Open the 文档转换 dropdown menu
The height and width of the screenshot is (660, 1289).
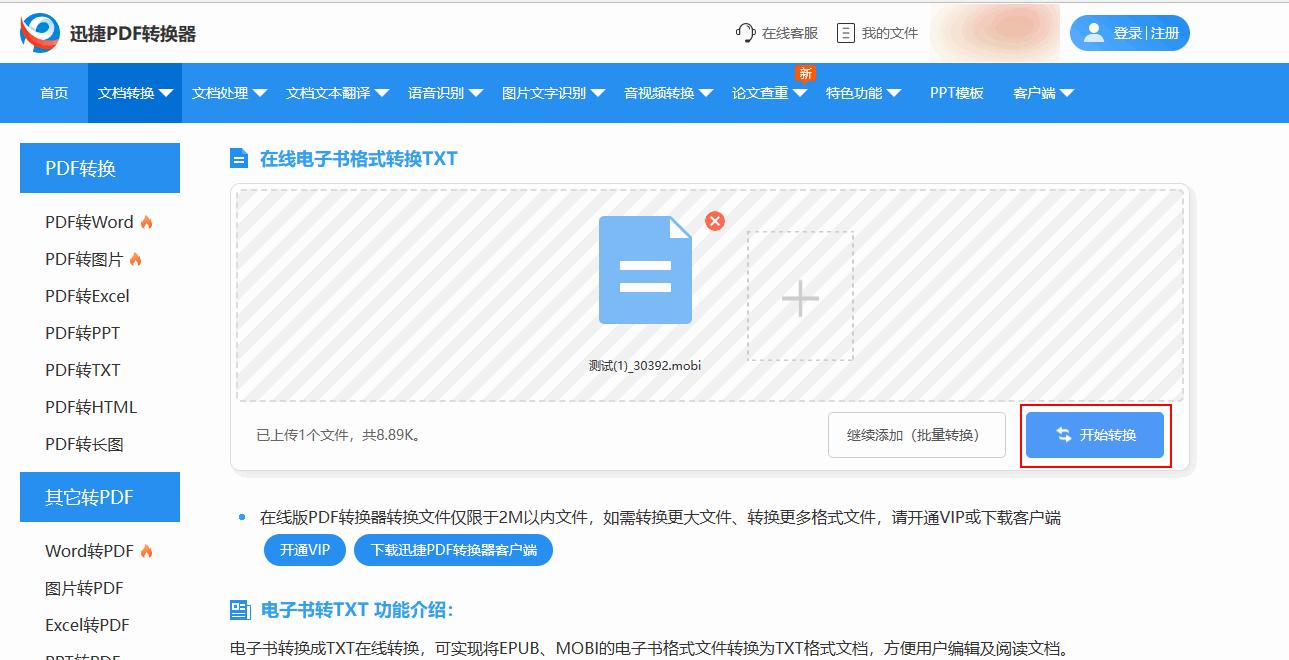[x=135, y=92]
